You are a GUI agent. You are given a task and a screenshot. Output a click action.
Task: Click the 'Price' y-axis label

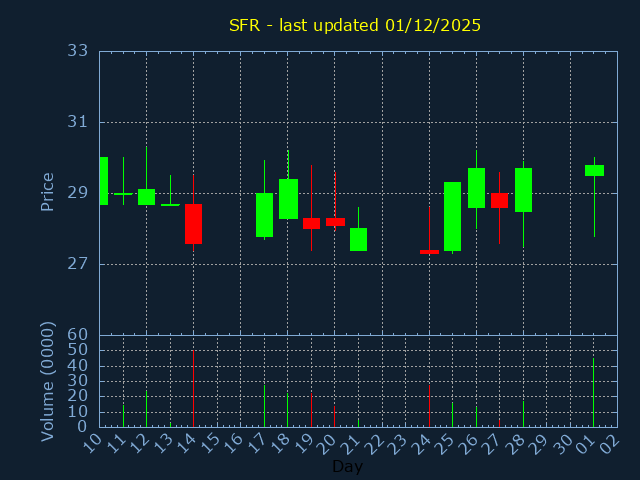(47, 192)
